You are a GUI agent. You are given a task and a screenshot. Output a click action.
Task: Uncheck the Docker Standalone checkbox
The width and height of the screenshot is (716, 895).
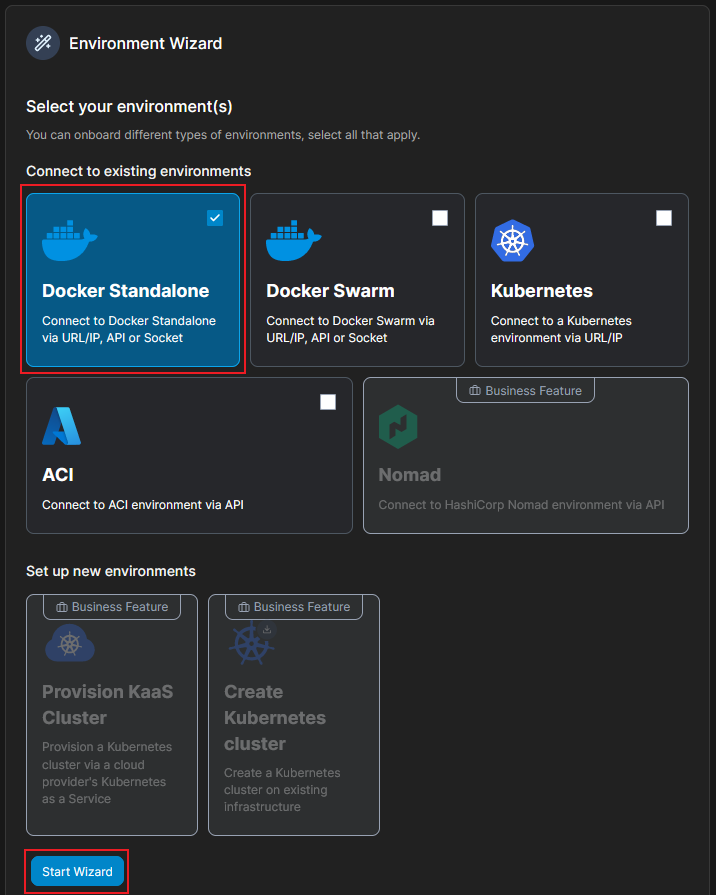coord(215,218)
